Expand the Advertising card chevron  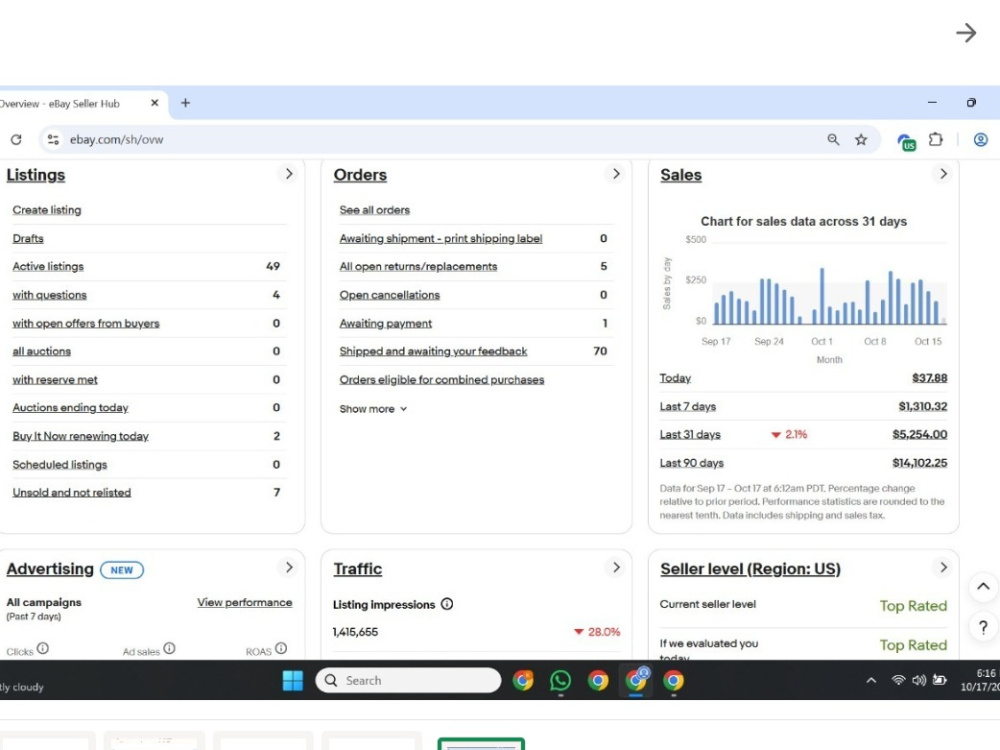click(x=289, y=567)
